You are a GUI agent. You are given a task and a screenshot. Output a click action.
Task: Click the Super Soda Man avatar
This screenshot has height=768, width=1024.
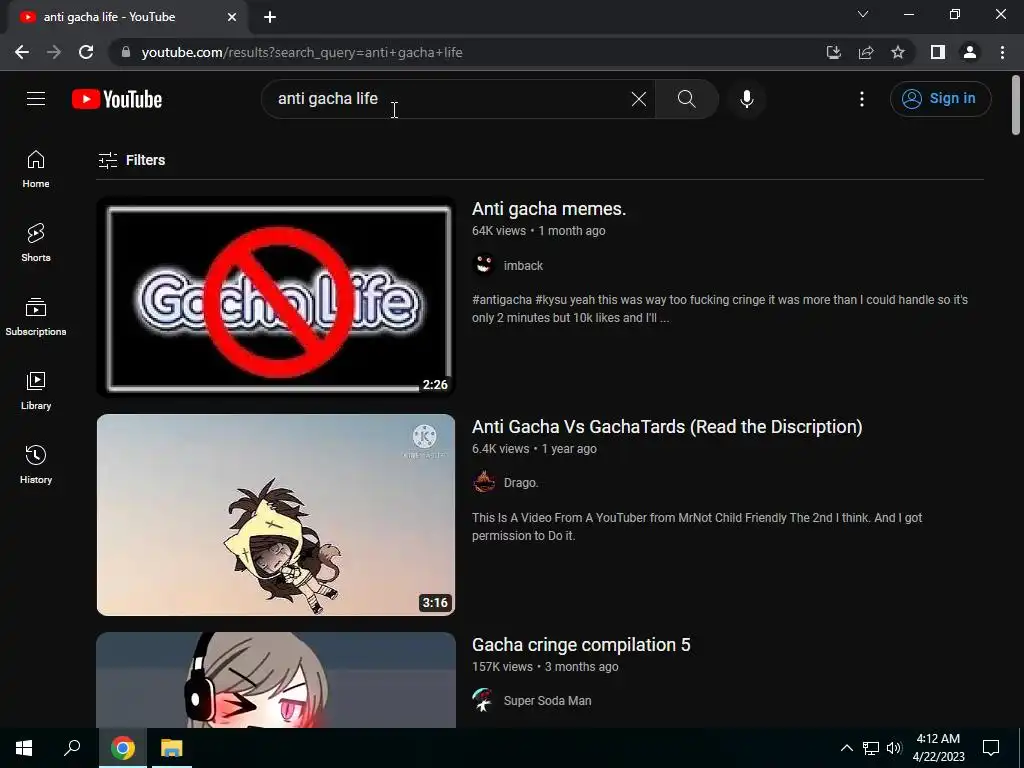point(483,700)
